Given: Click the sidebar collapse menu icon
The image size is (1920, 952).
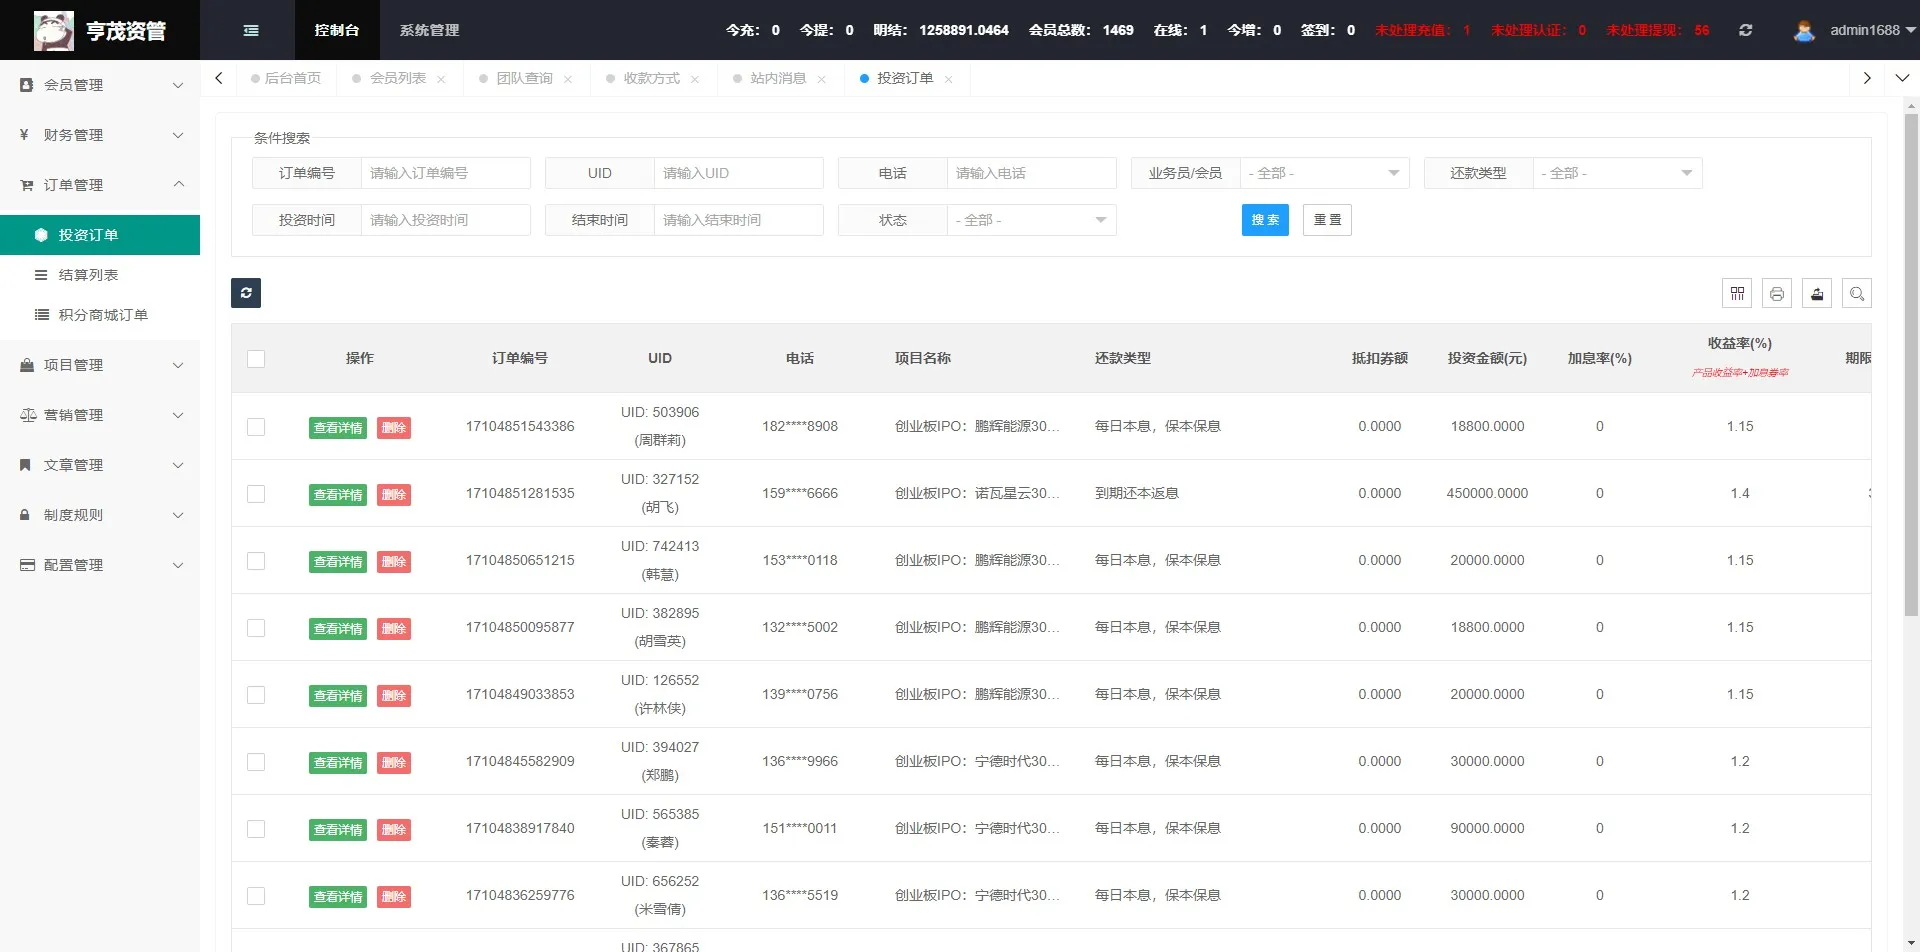Looking at the screenshot, I should (251, 30).
